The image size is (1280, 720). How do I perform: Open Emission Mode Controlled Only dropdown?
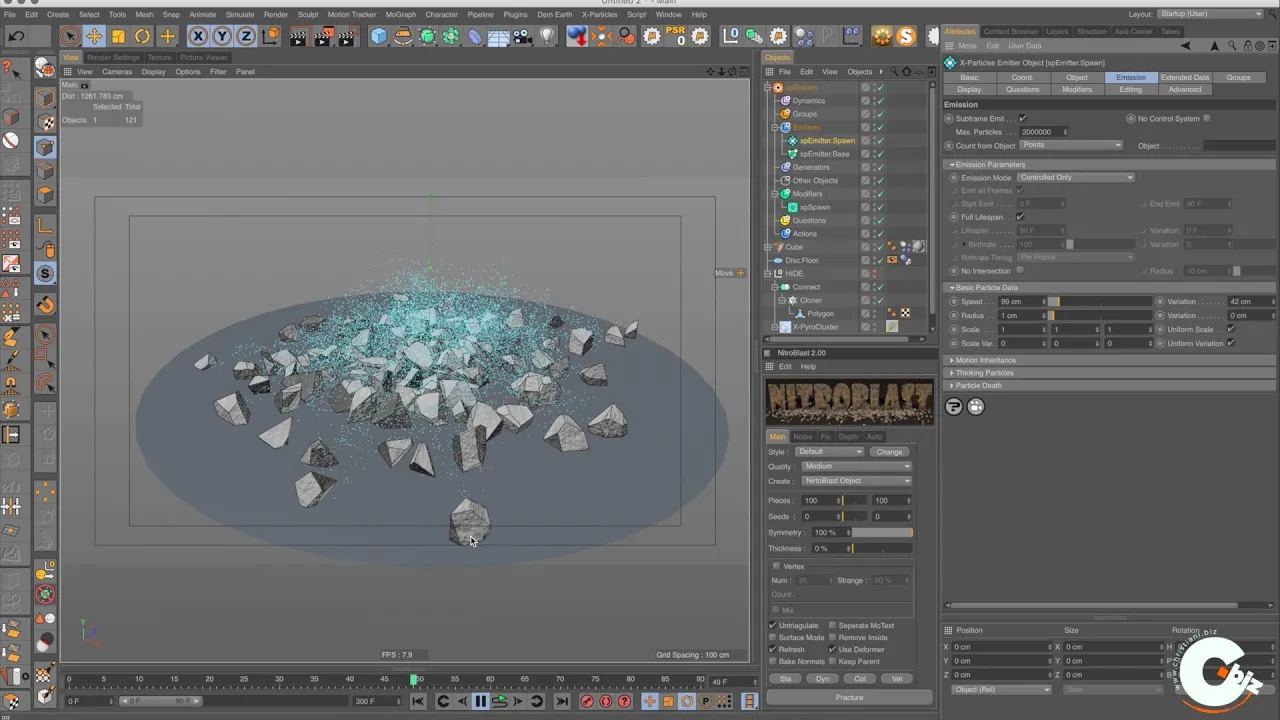[1076, 177]
